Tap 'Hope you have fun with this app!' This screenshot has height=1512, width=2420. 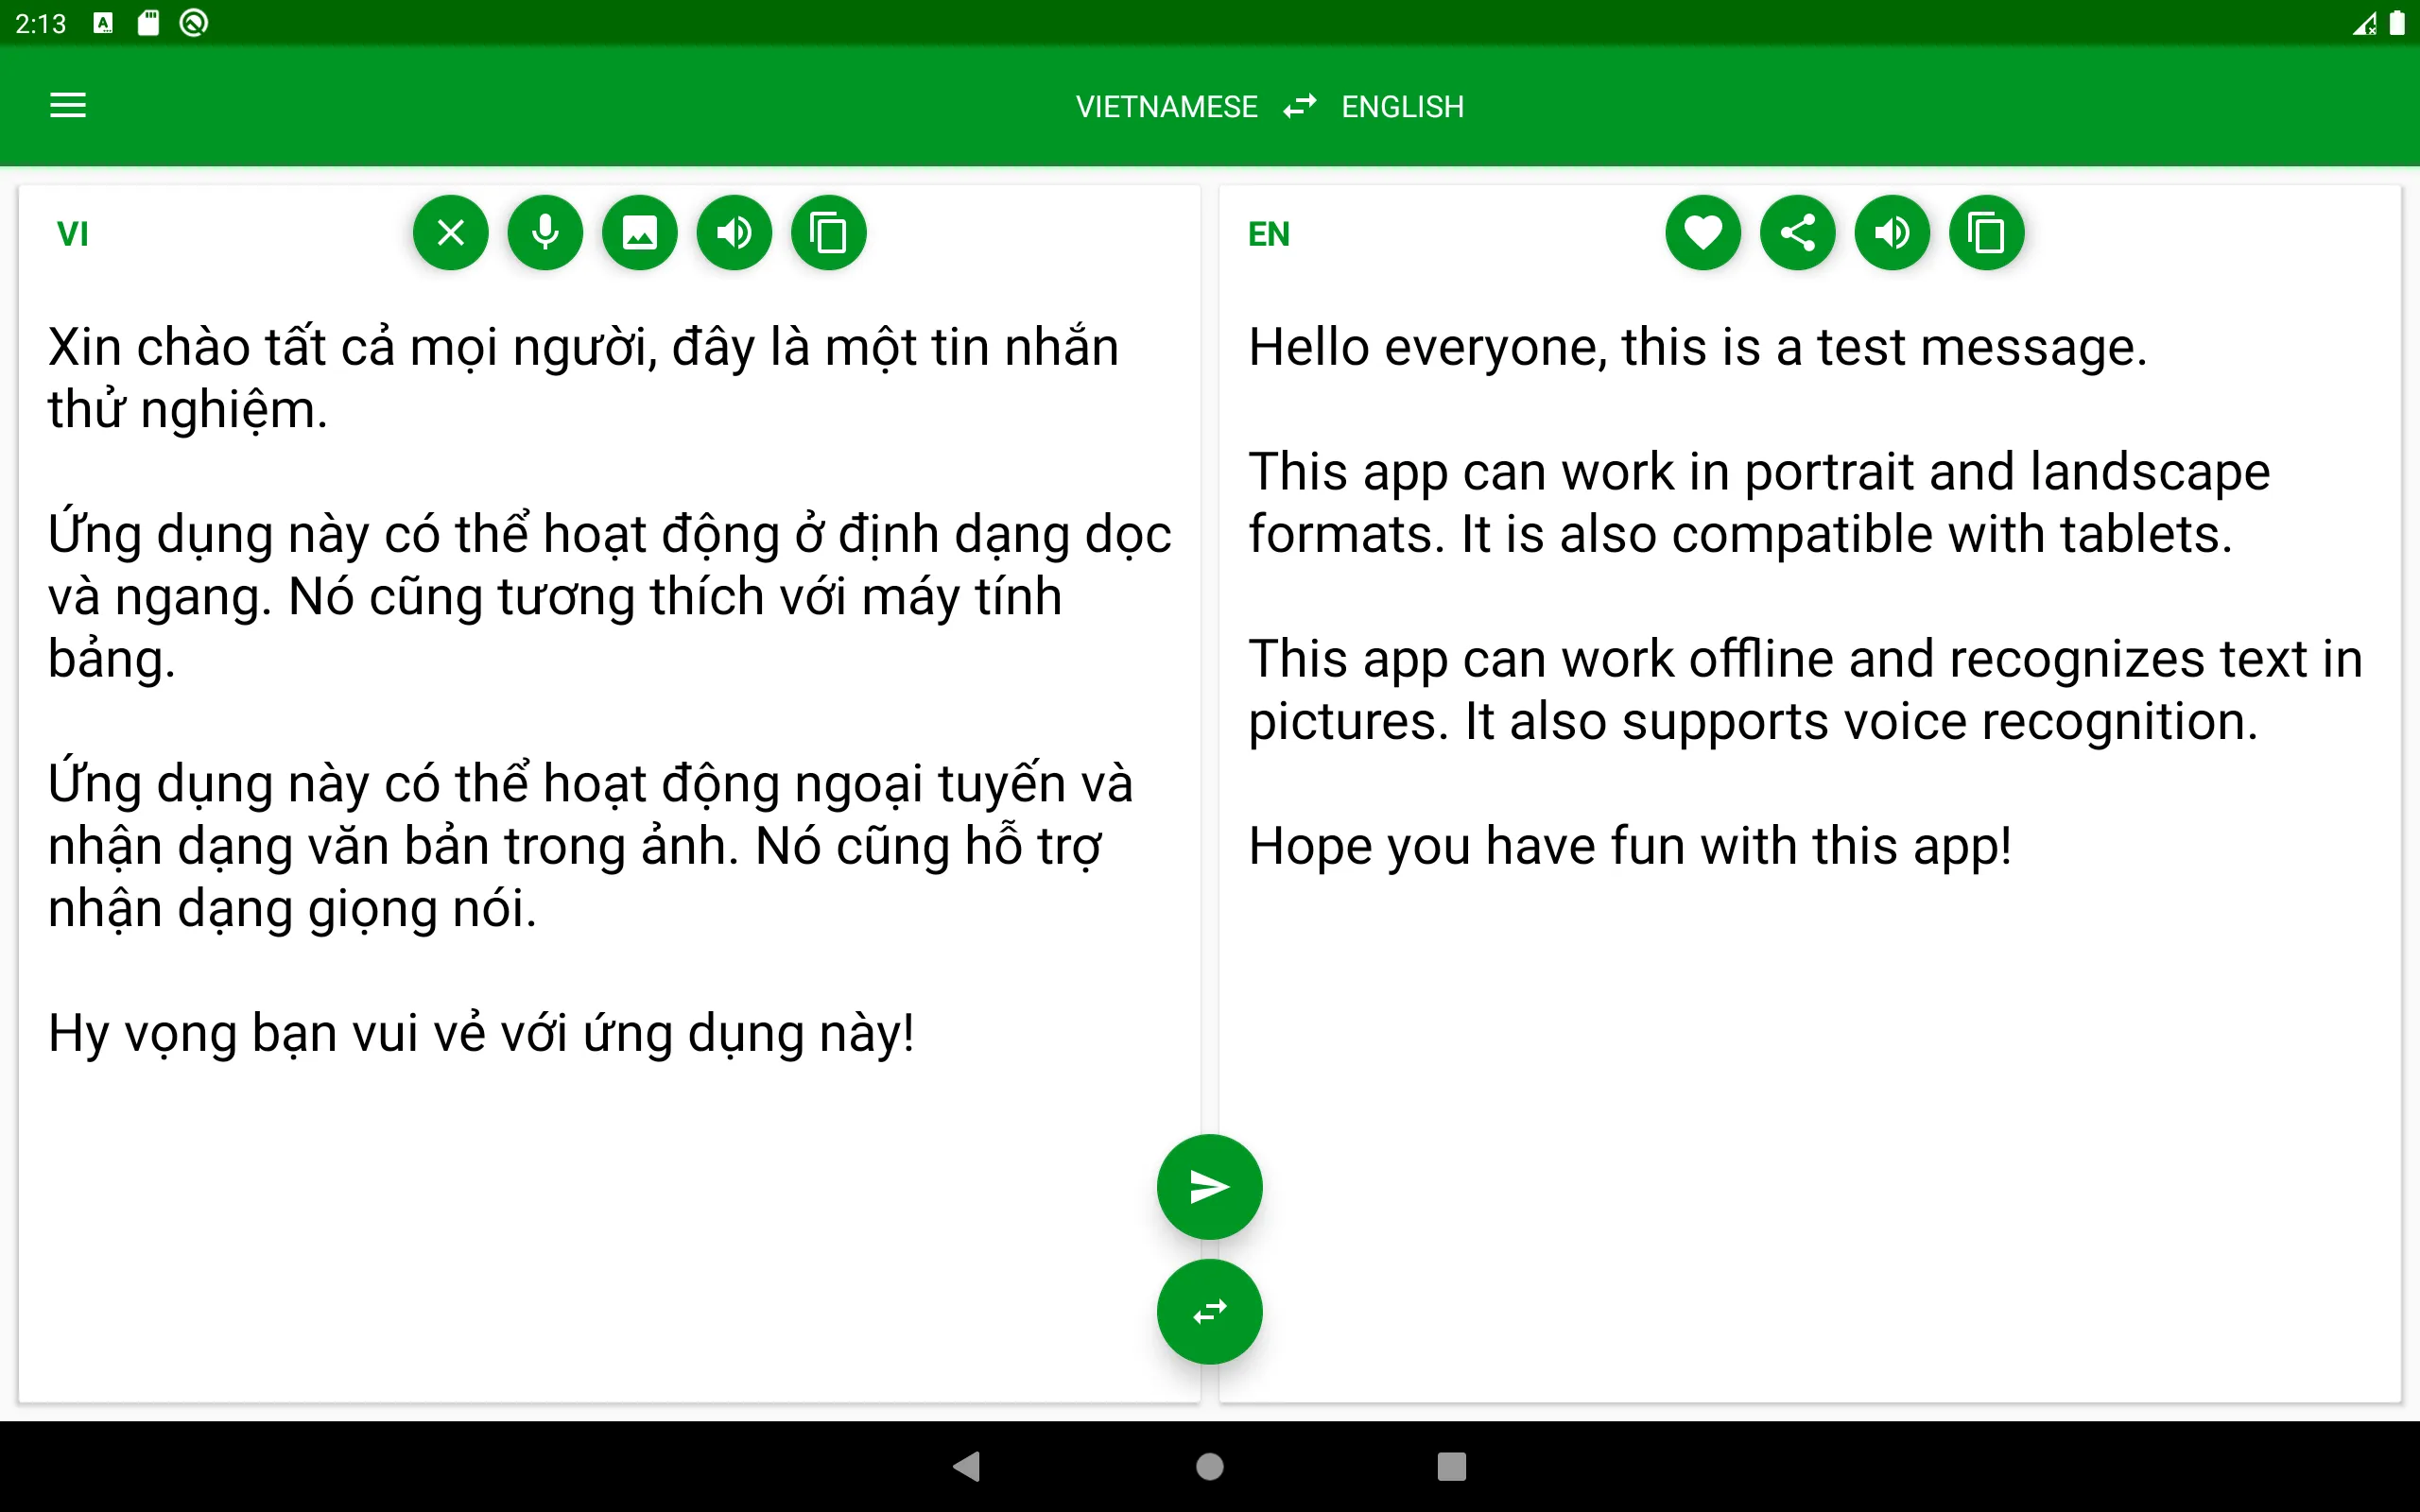pyautogui.click(x=1629, y=847)
